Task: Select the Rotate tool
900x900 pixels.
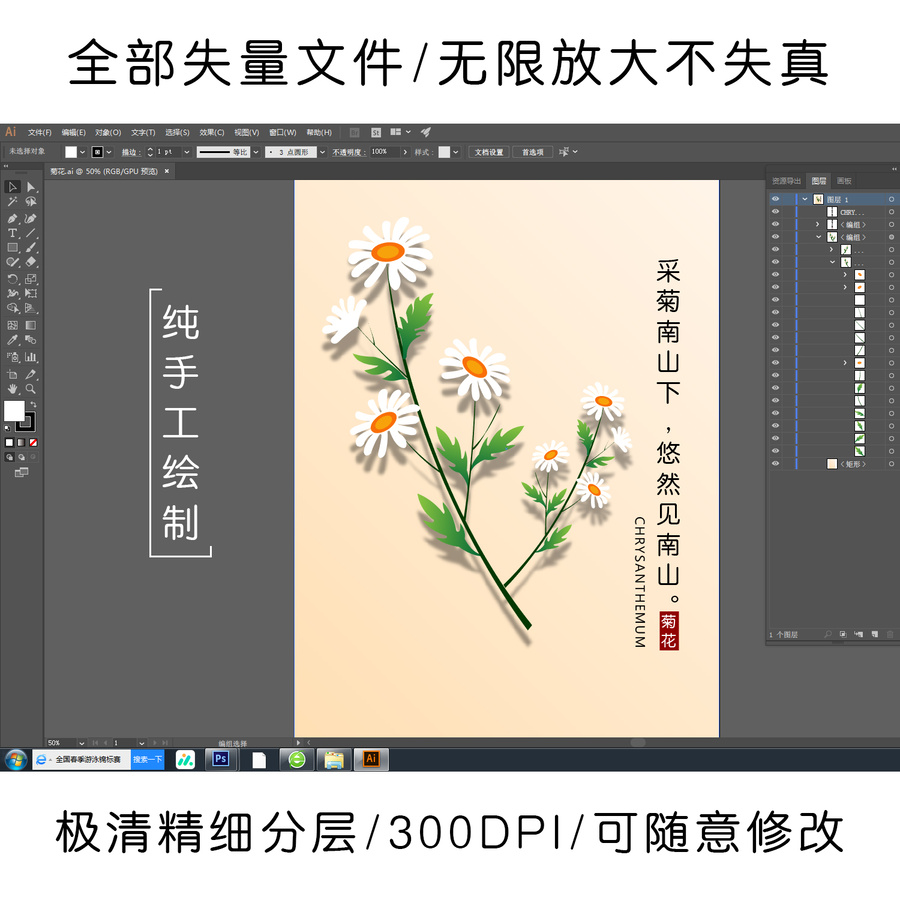Action: (x=13, y=279)
